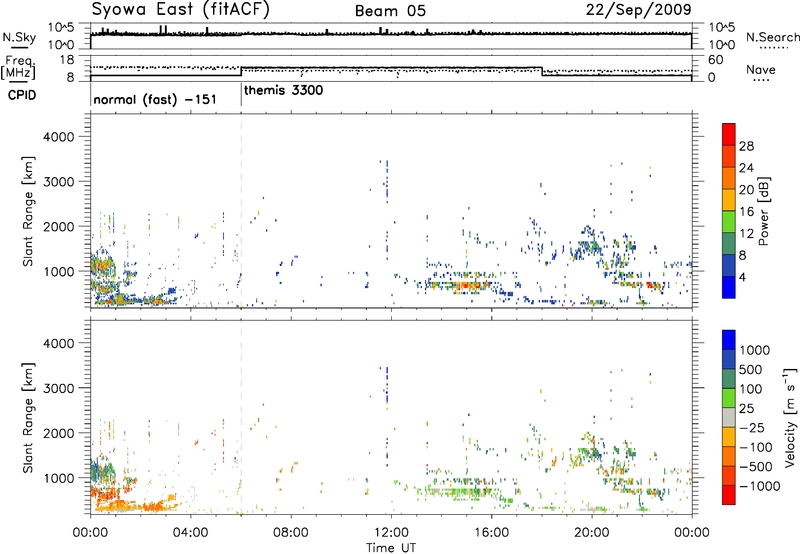Click the date '22/Sep/2009'
This screenshot has width=800, height=554.
click(638, 9)
